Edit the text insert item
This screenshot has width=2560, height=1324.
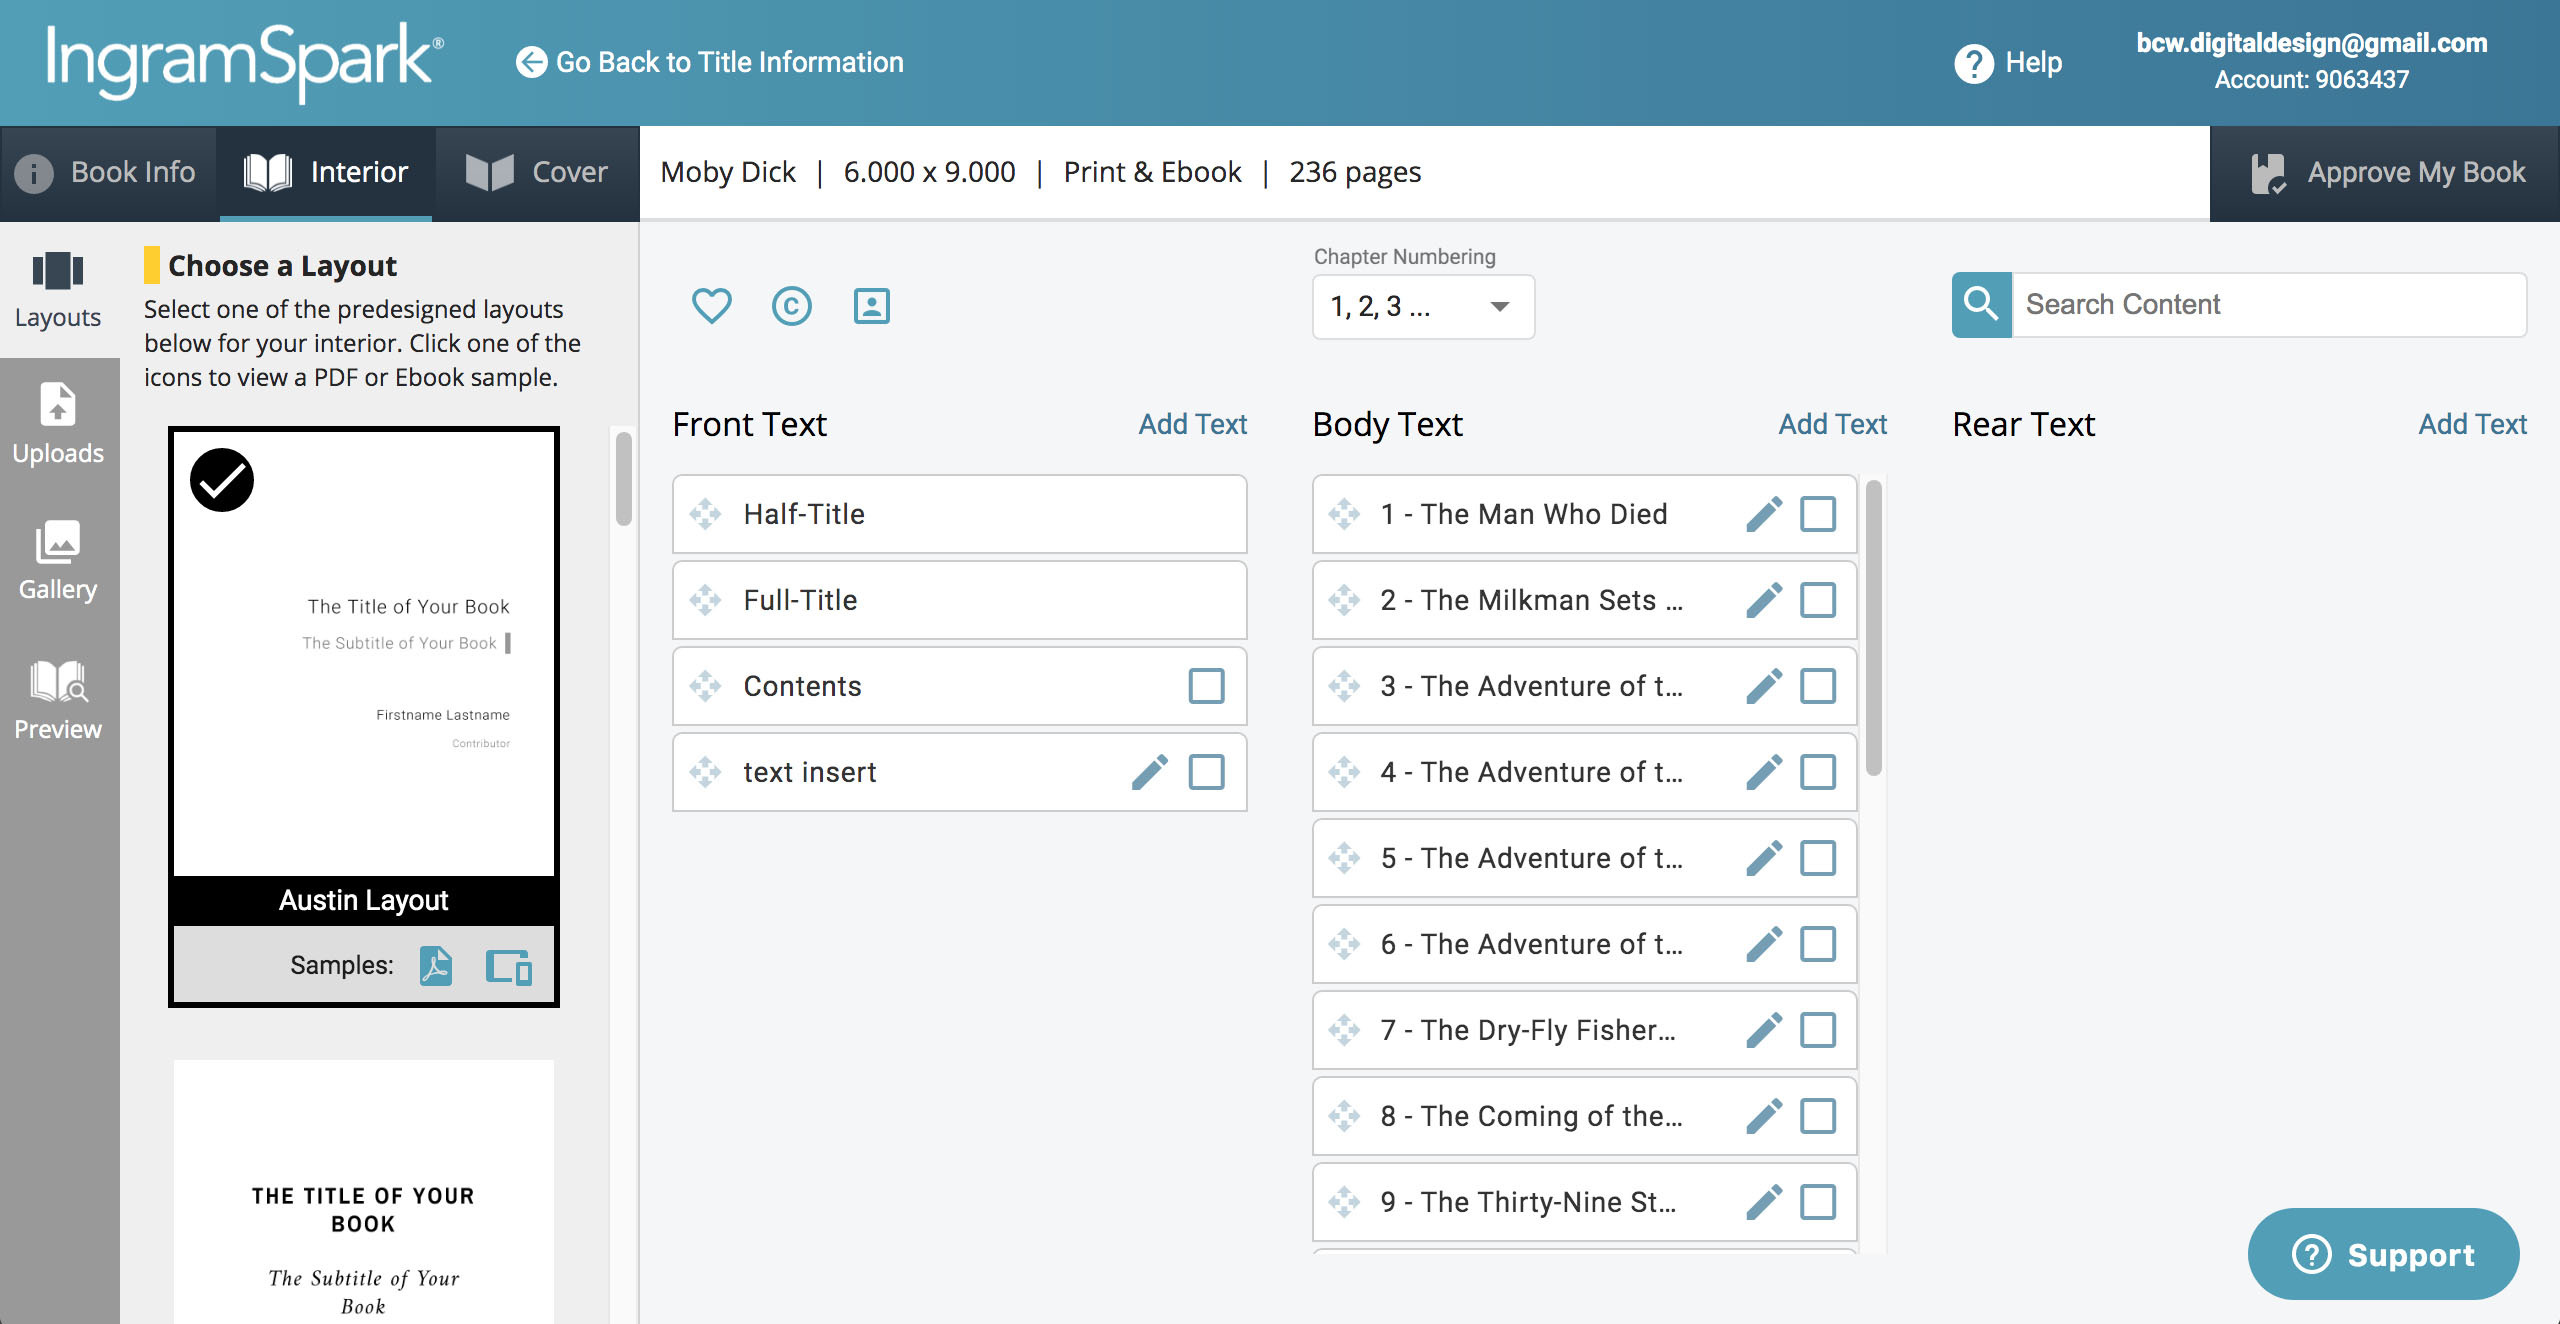[1150, 772]
